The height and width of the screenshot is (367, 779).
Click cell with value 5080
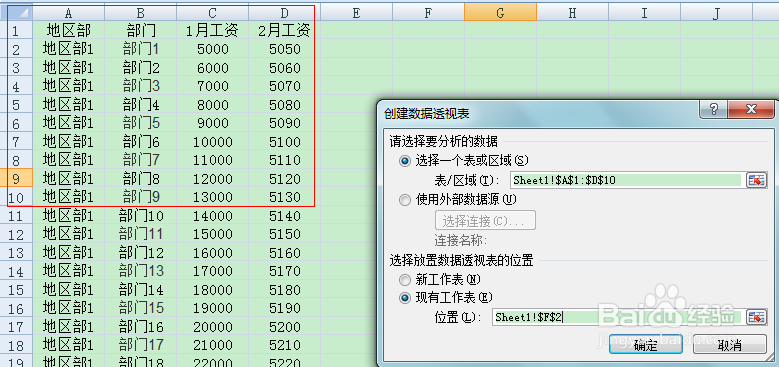click(x=285, y=105)
